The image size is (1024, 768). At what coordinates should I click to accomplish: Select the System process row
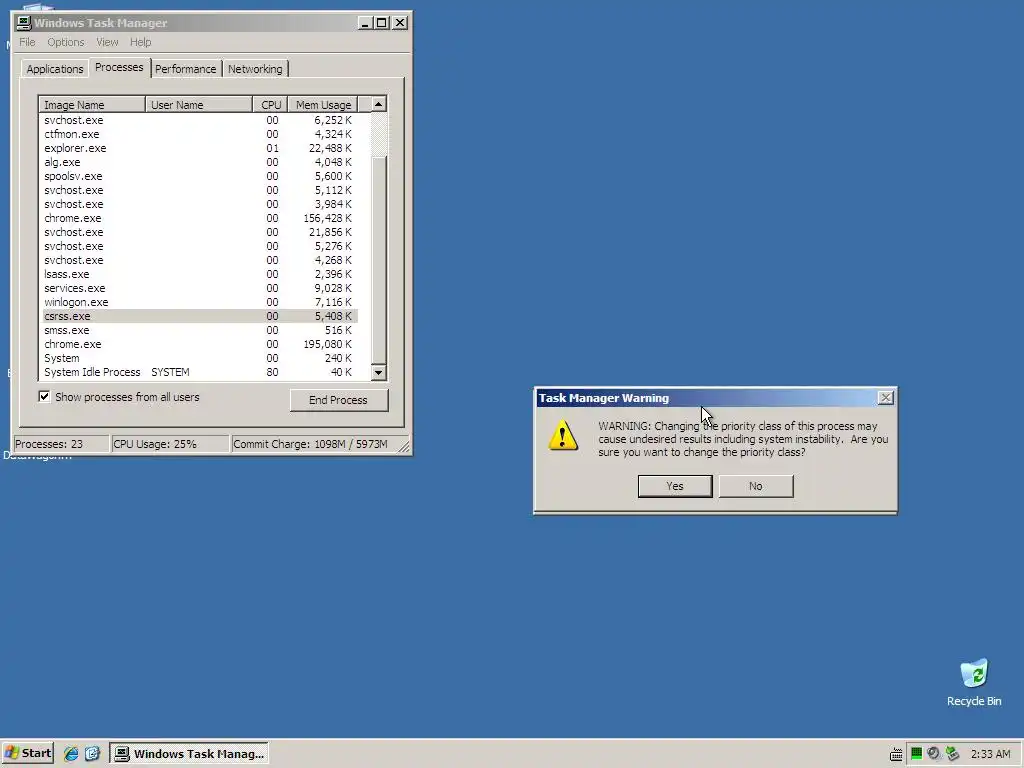point(199,358)
